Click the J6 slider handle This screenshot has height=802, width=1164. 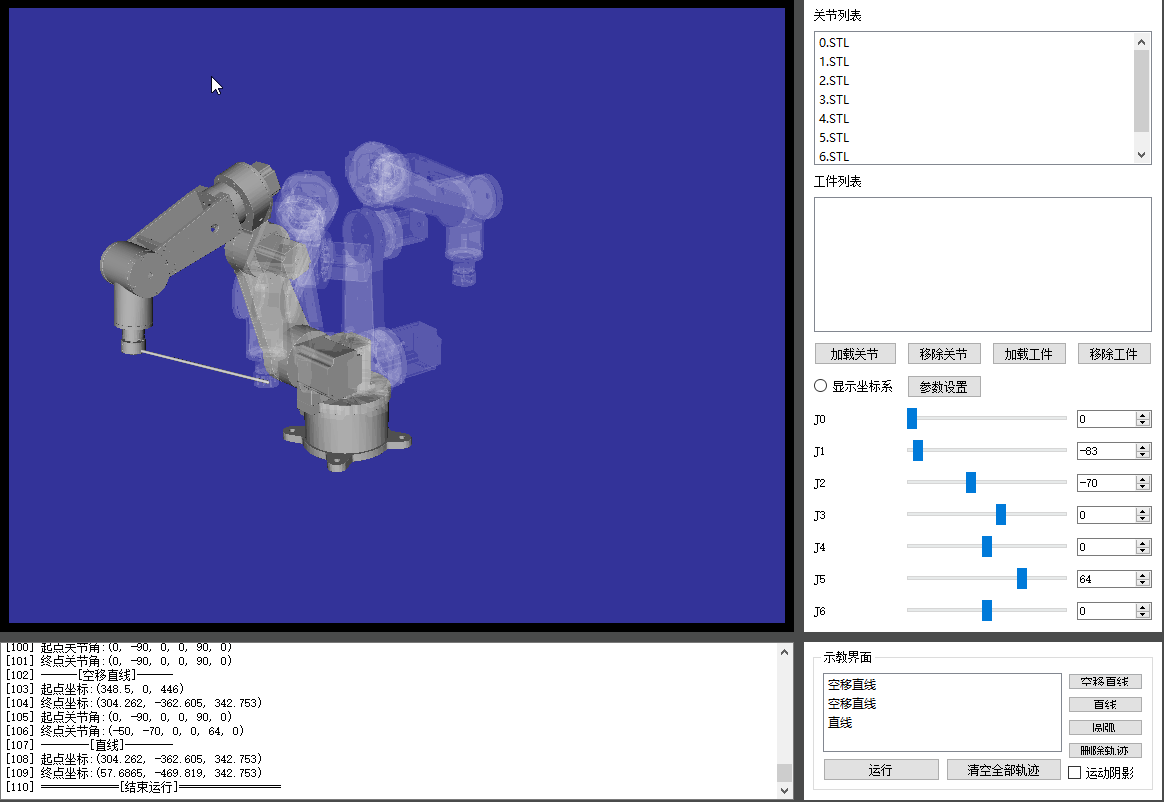pos(987,610)
